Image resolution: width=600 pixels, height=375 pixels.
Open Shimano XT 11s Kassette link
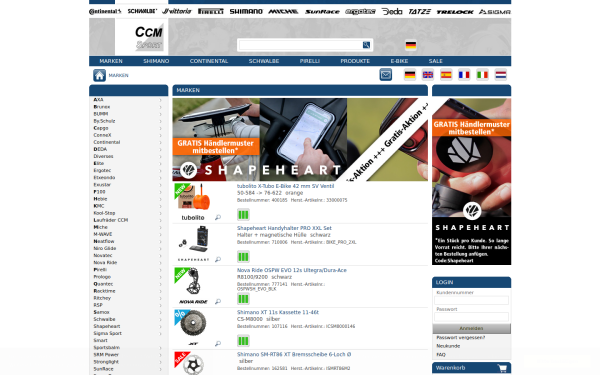click(278, 312)
